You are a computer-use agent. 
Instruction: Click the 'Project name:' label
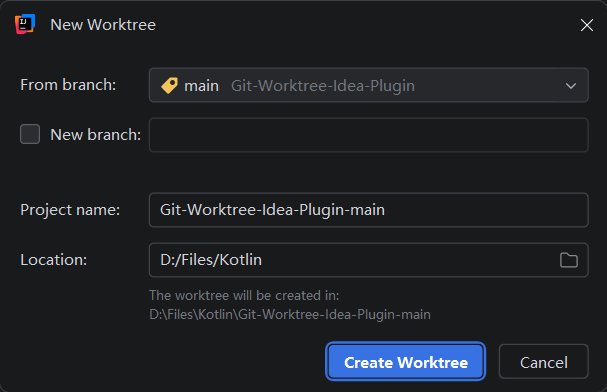click(x=70, y=210)
